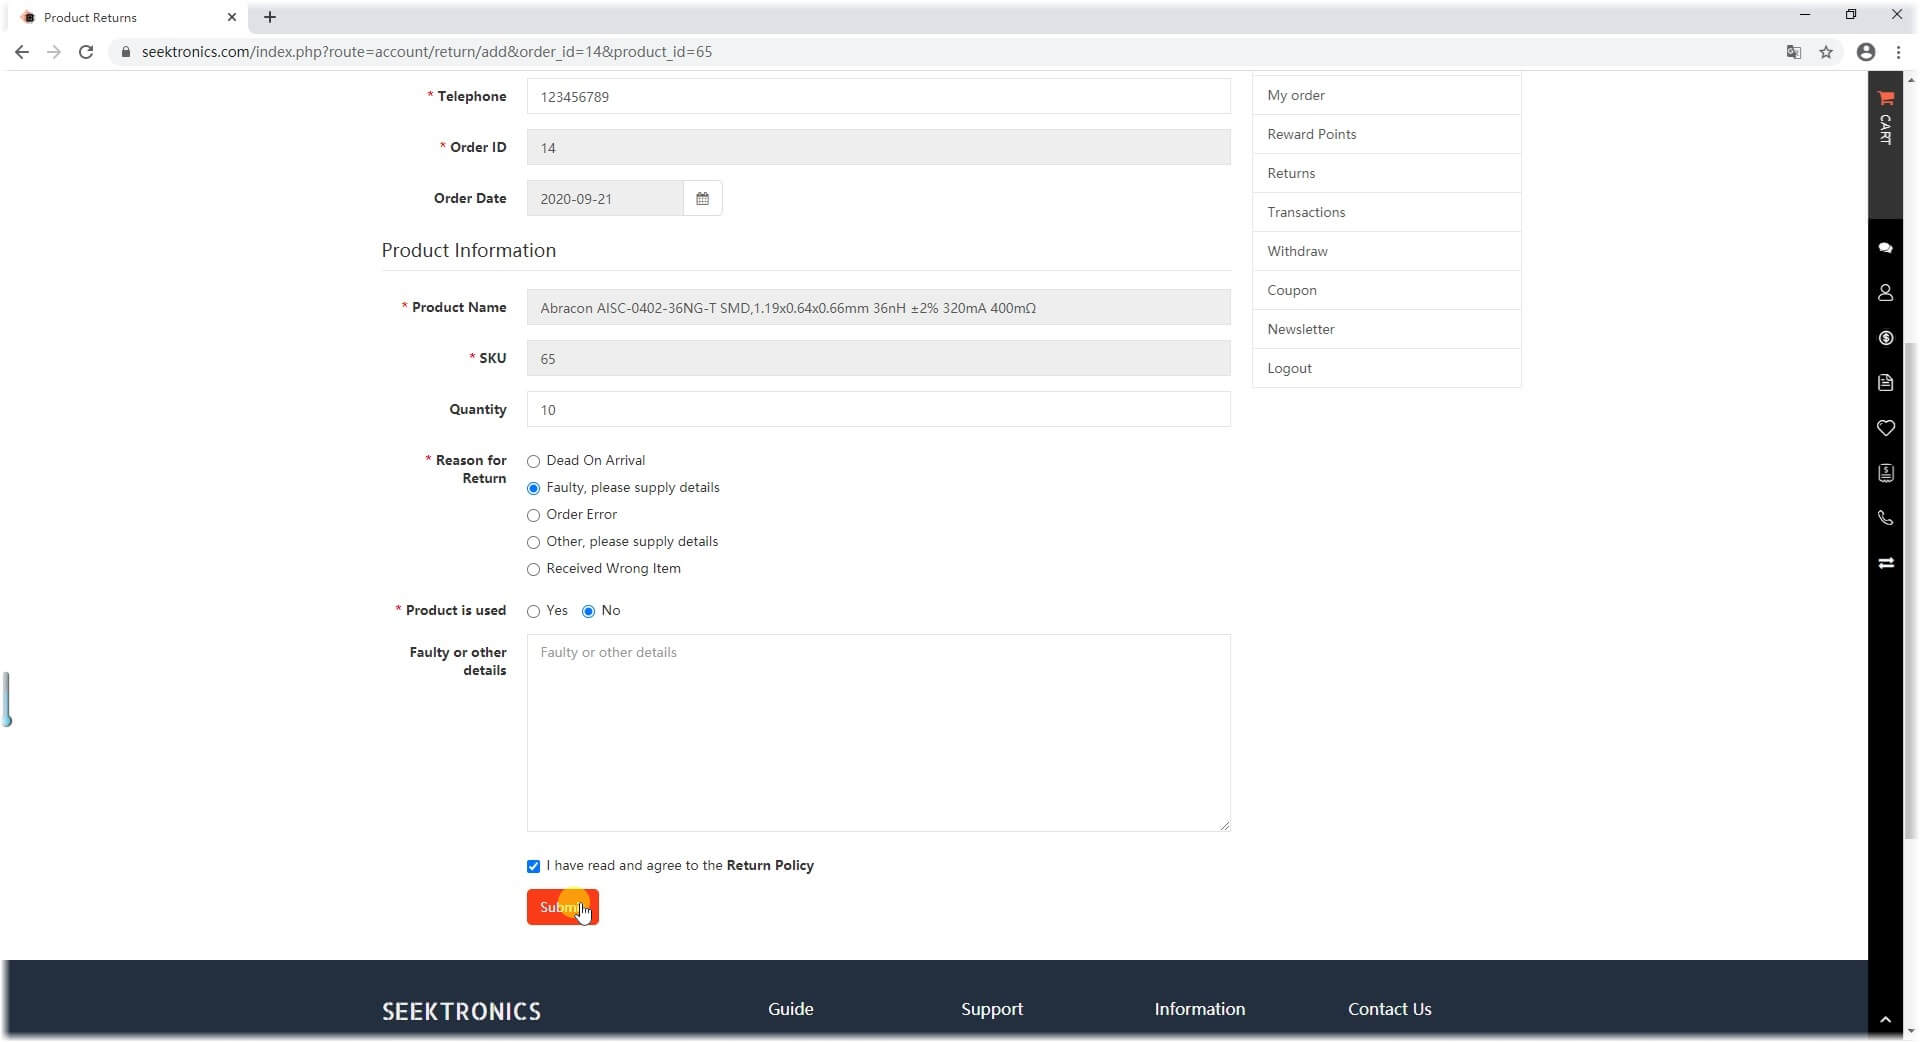Click the back-to-top arrow icon
This screenshot has width=1920, height=1042.
pyautogui.click(x=1885, y=1020)
